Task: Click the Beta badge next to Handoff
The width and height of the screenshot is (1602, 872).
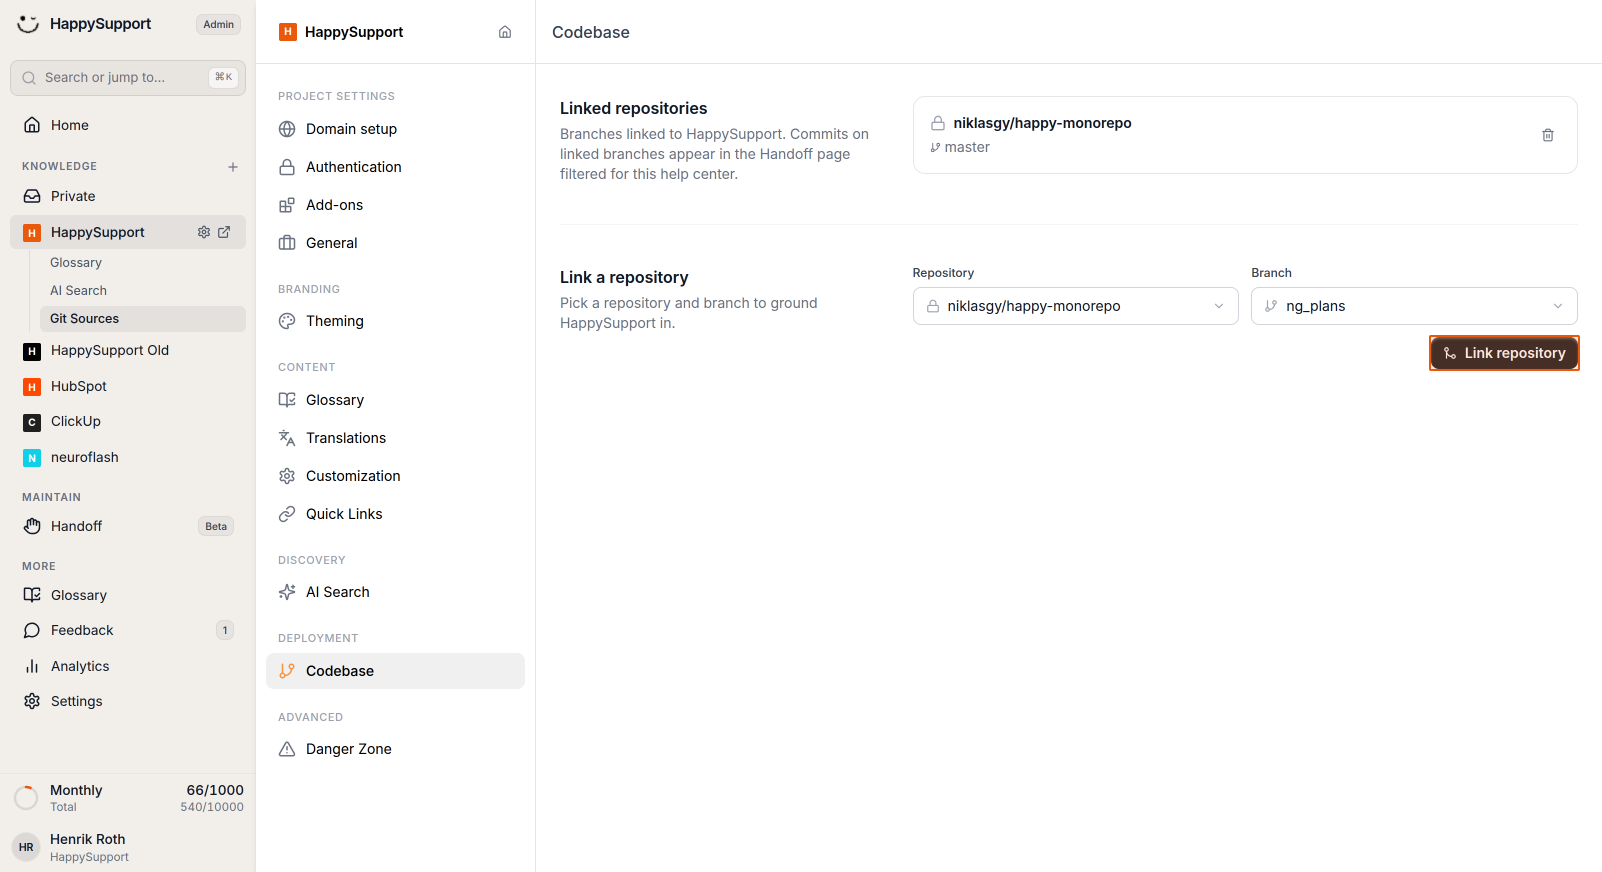Action: point(216,527)
